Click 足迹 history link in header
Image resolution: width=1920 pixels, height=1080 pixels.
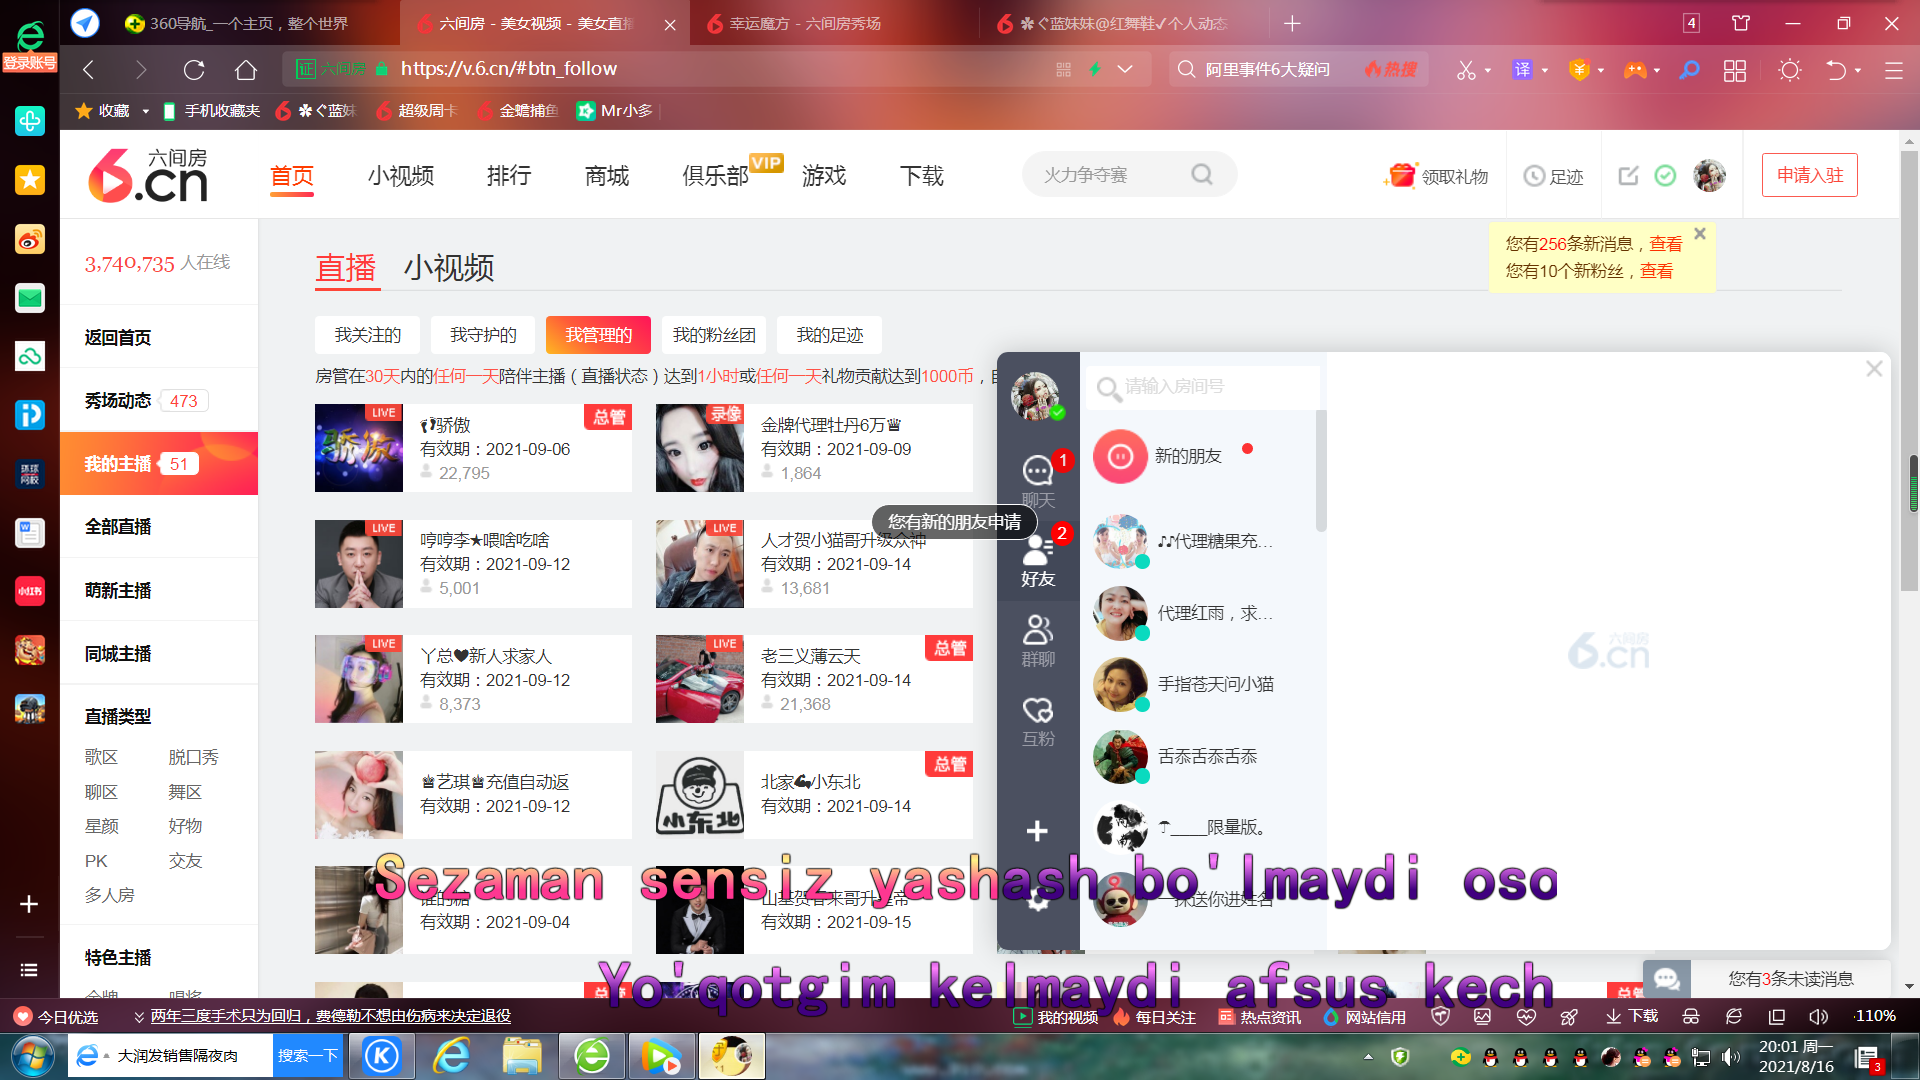click(1554, 176)
